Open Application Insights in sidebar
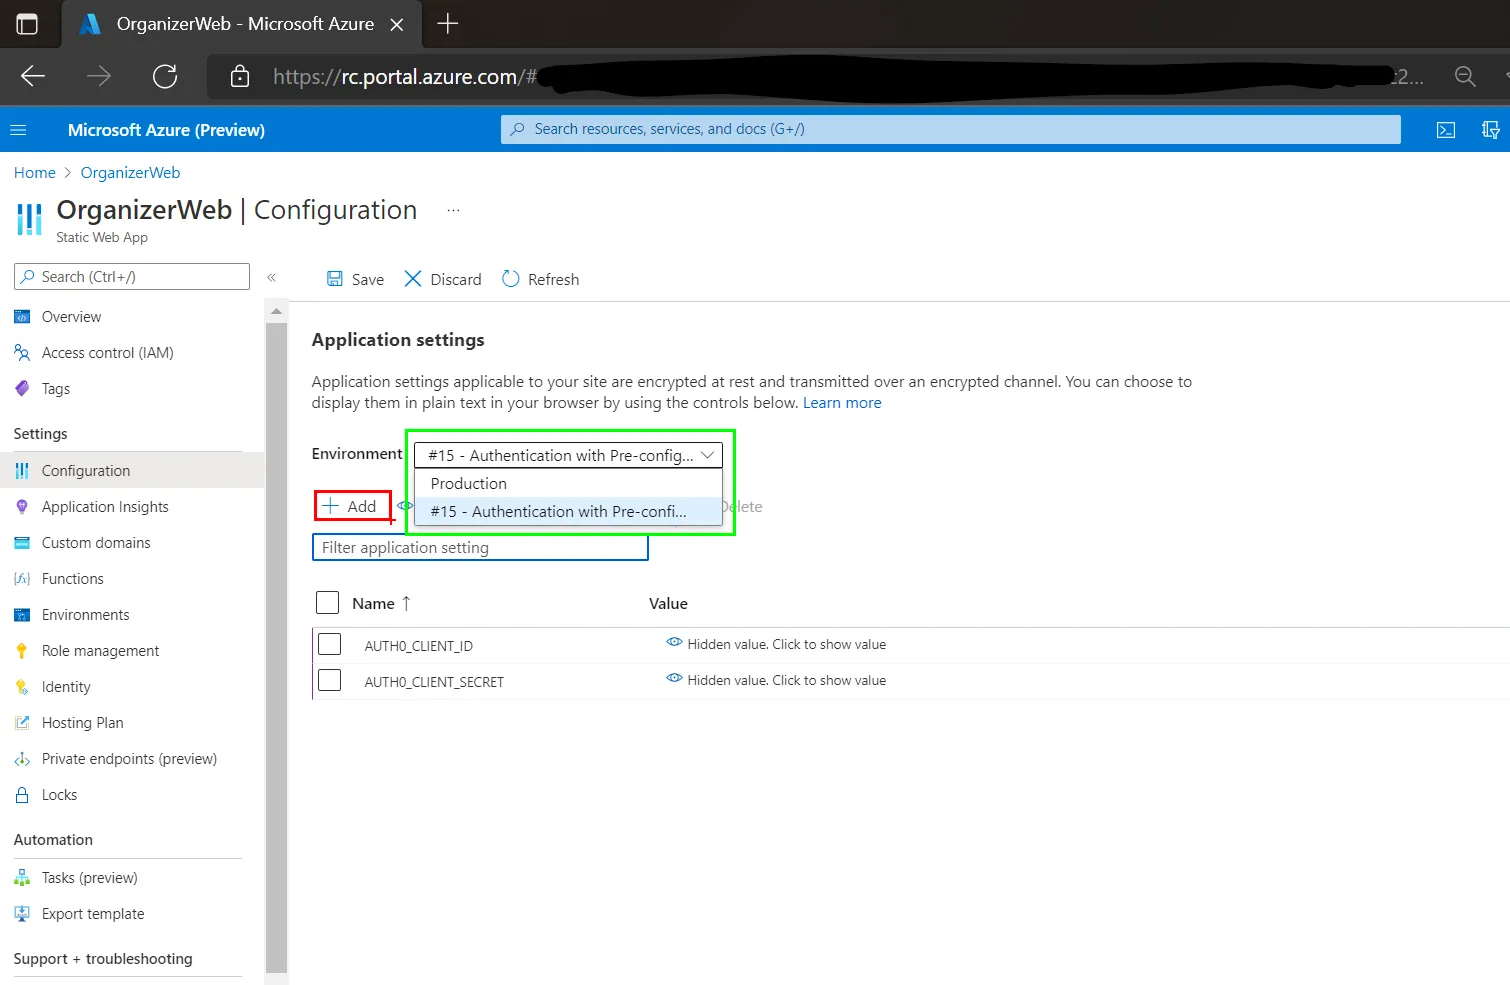 coord(105,507)
